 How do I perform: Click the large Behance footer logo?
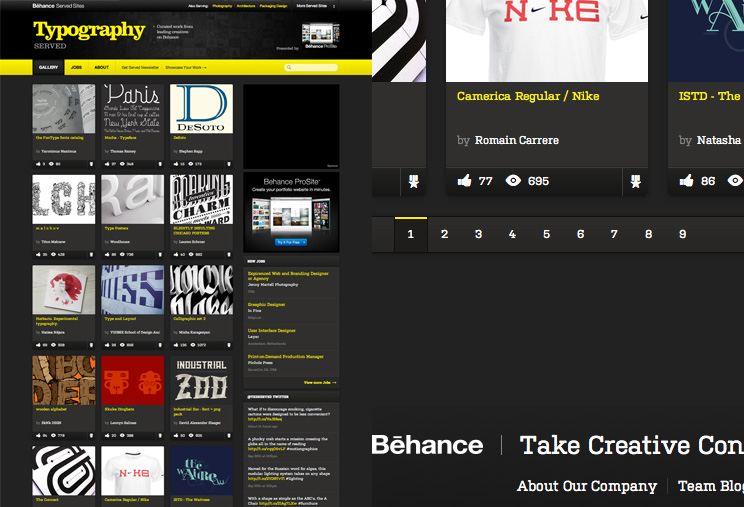(427, 445)
